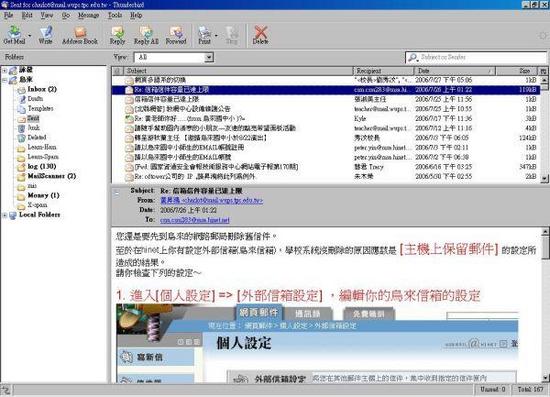Viewport: 550px width, 397px height.
Task: Open the Get Mail dropdown arrow
Action: [x=29, y=35]
